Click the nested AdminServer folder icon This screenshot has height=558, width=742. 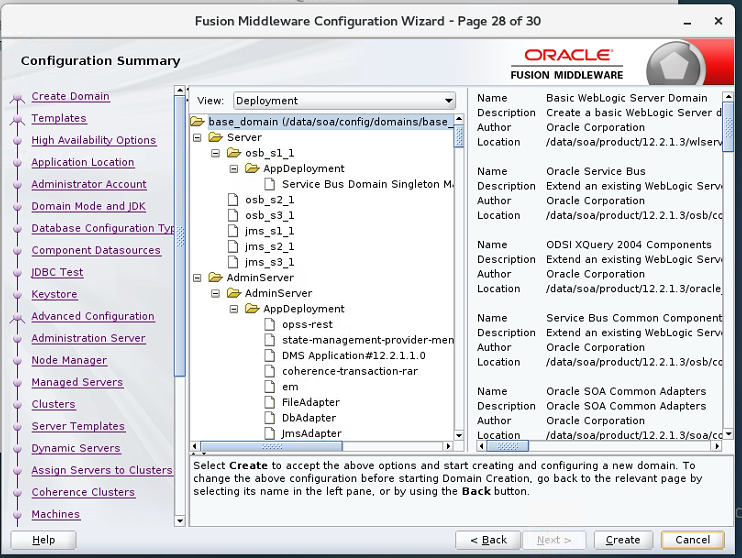tap(234, 293)
